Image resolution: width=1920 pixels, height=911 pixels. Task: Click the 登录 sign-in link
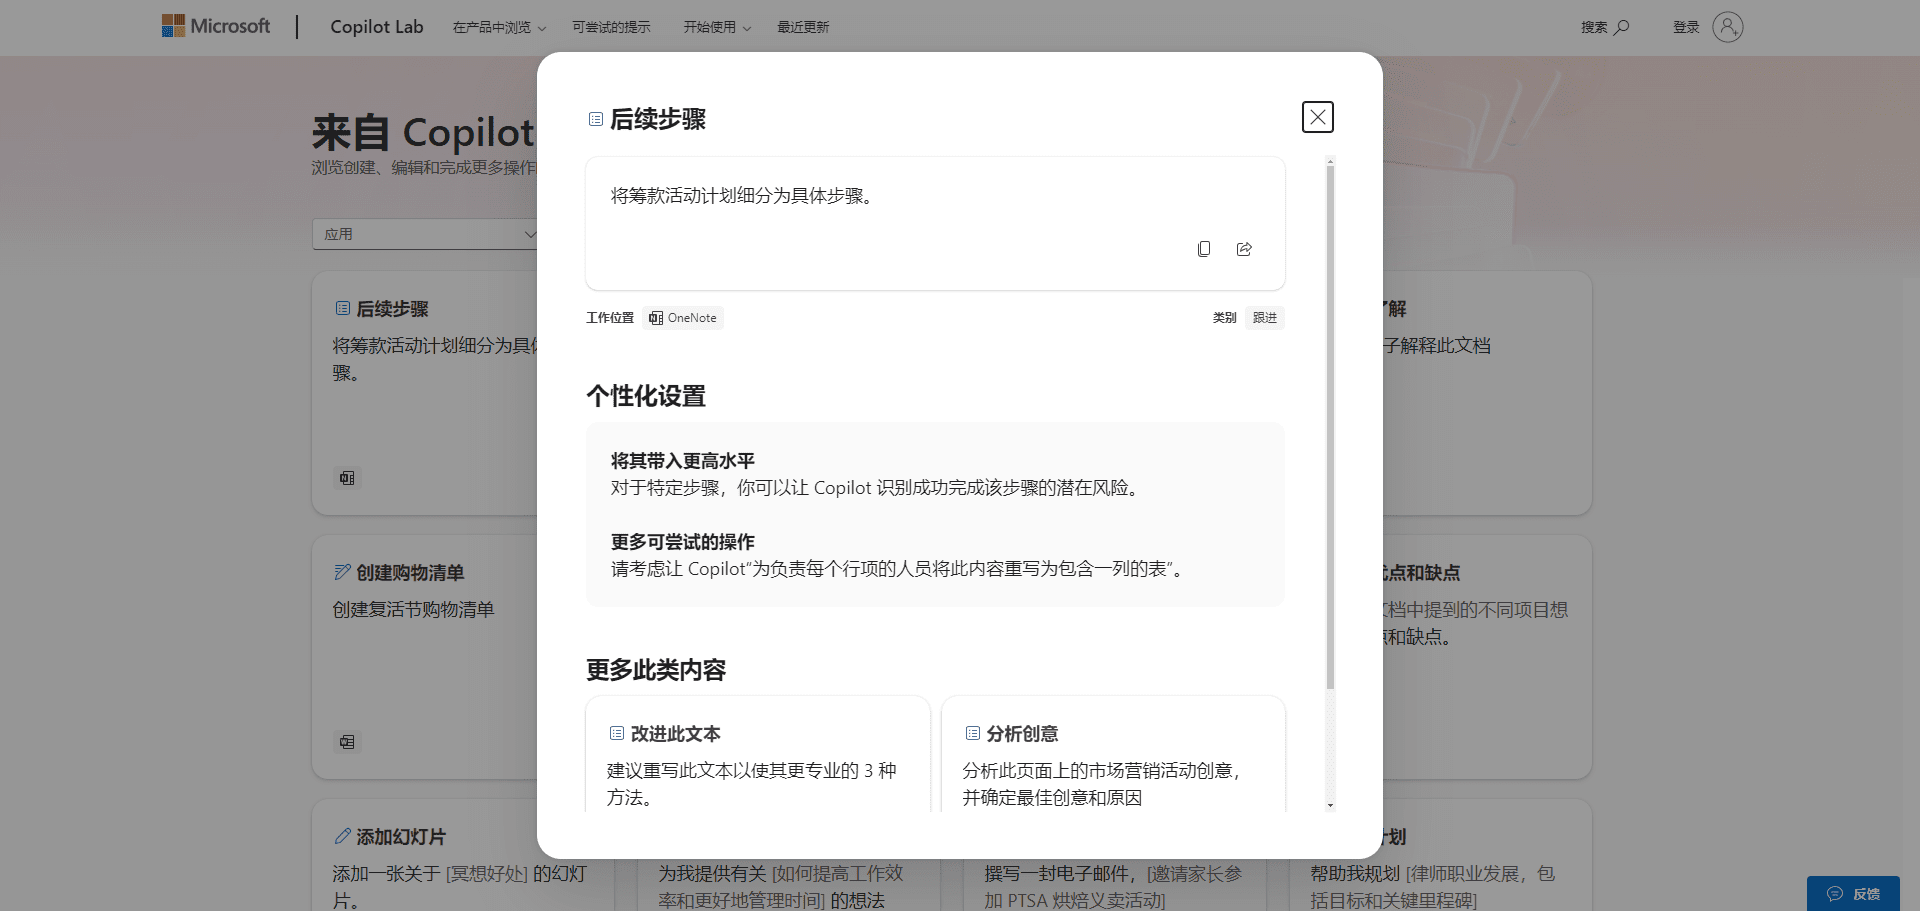coord(1686,27)
